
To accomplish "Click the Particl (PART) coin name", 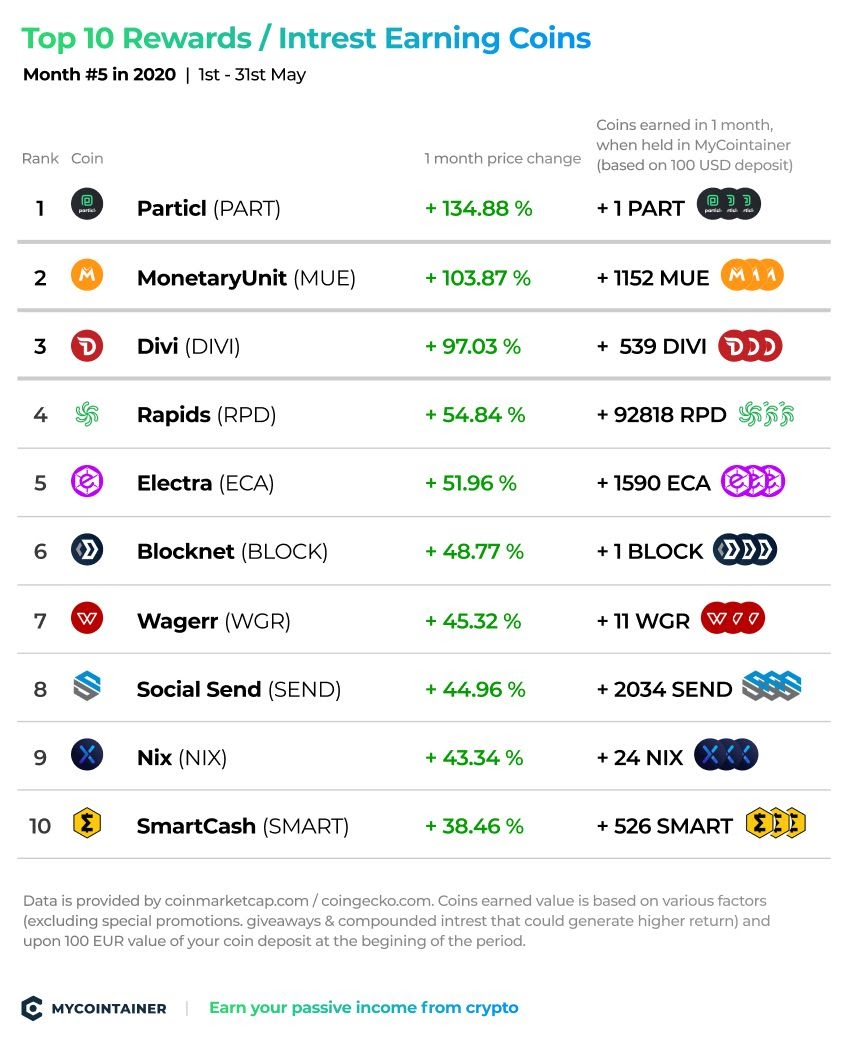I will [209, 209].
